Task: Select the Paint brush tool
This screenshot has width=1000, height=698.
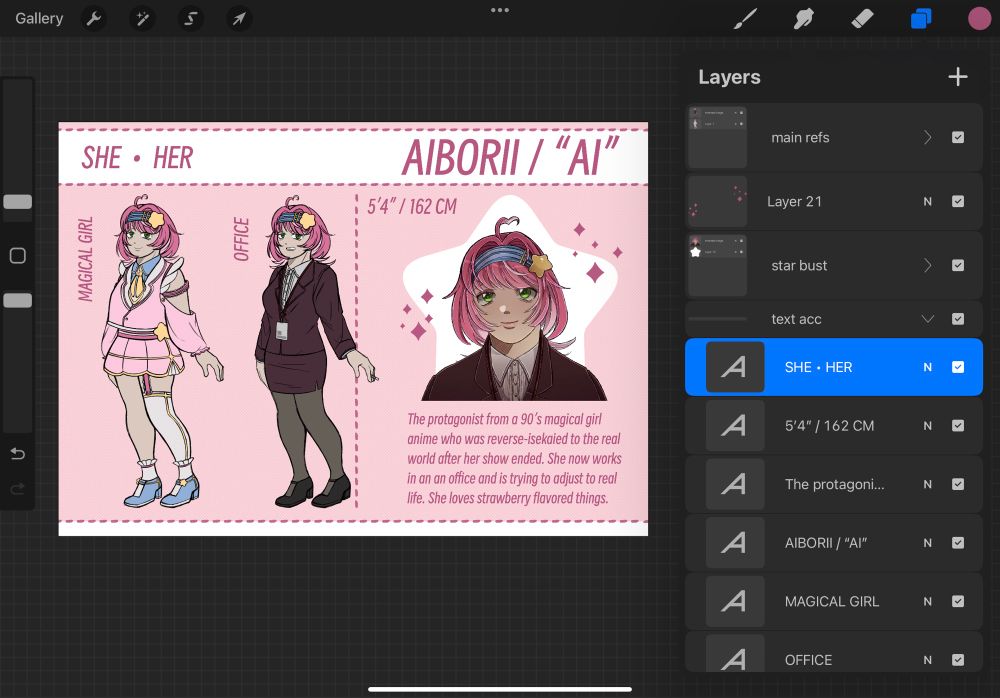Action: click(746, 19)
